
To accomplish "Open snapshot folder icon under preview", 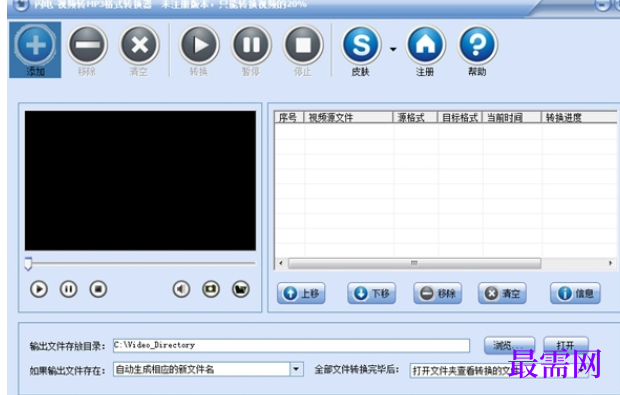I will 241,289.
